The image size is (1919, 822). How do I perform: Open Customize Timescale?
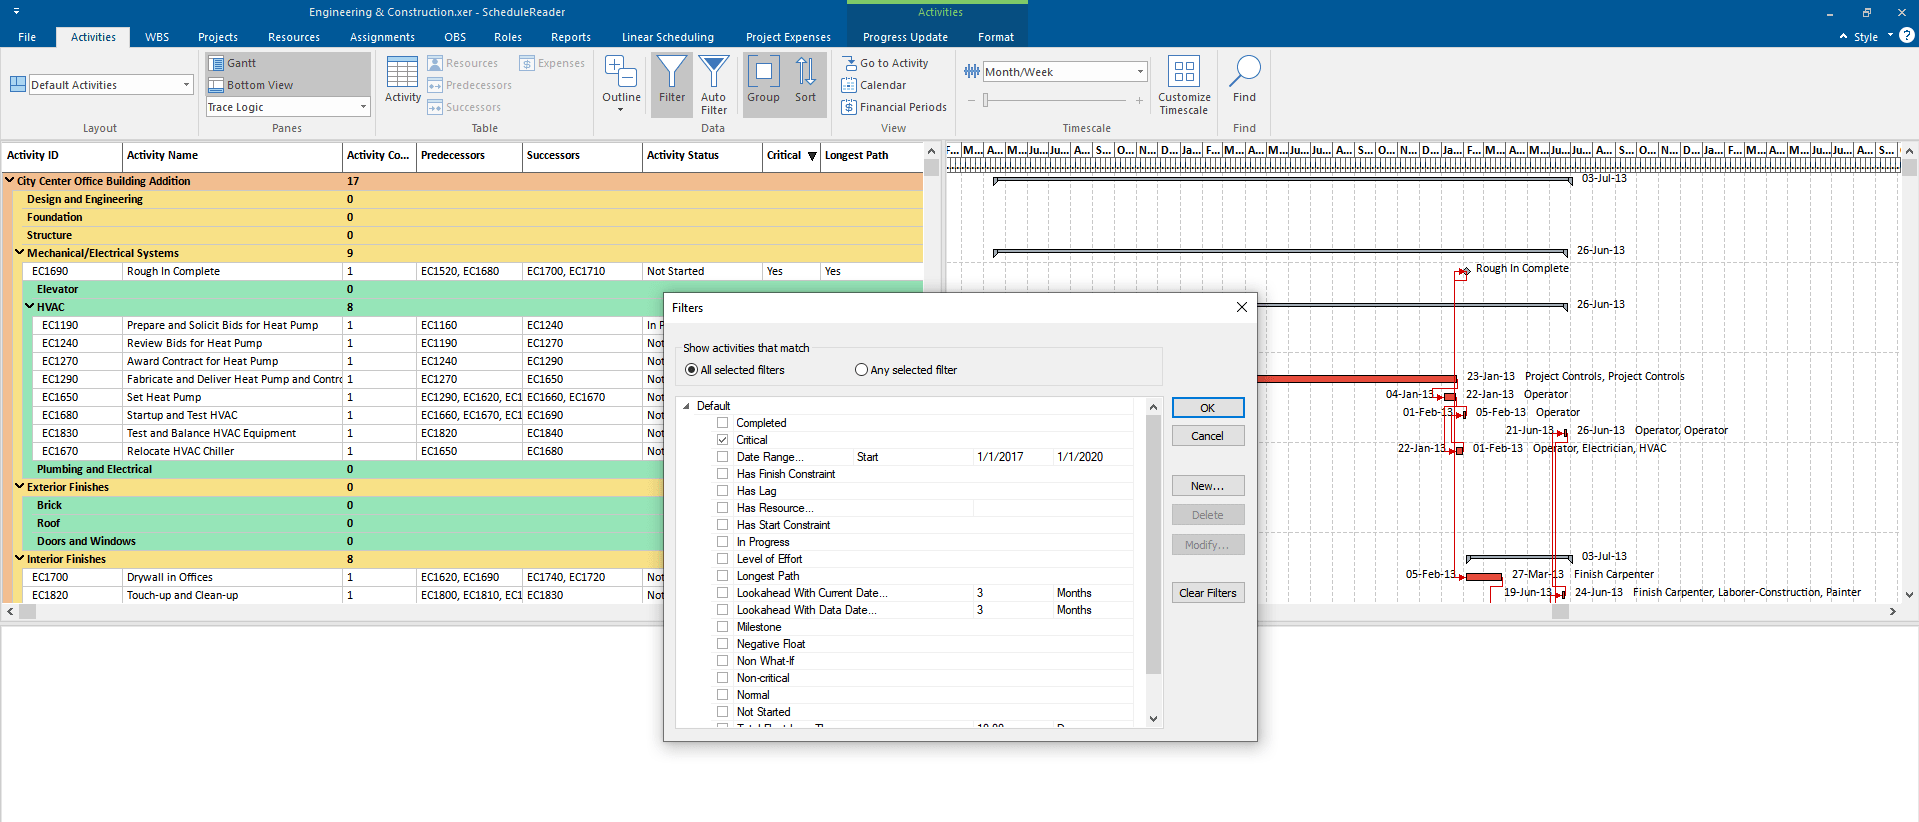(1184, 85)
